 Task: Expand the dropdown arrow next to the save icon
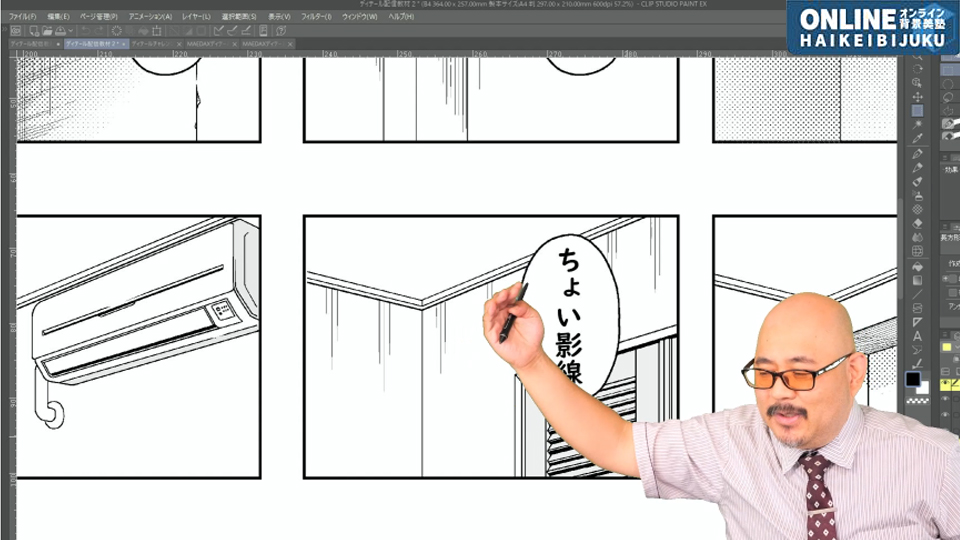pyautogui.click(x=72, y=31)
